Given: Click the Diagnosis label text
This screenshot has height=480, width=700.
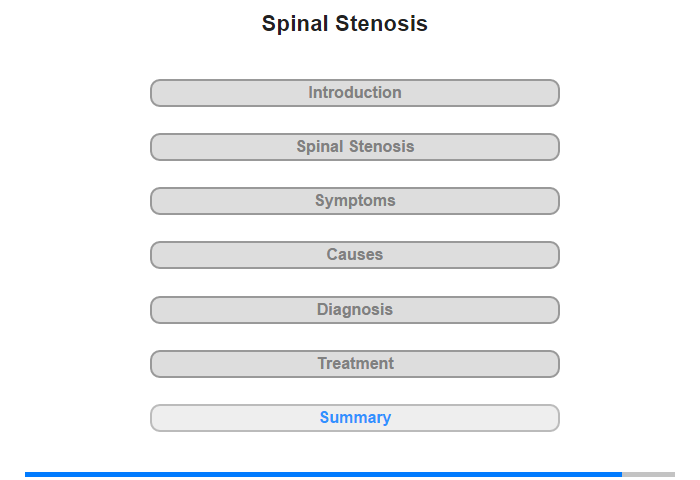Looking at the screenshot, I should (x=355, y=309).
